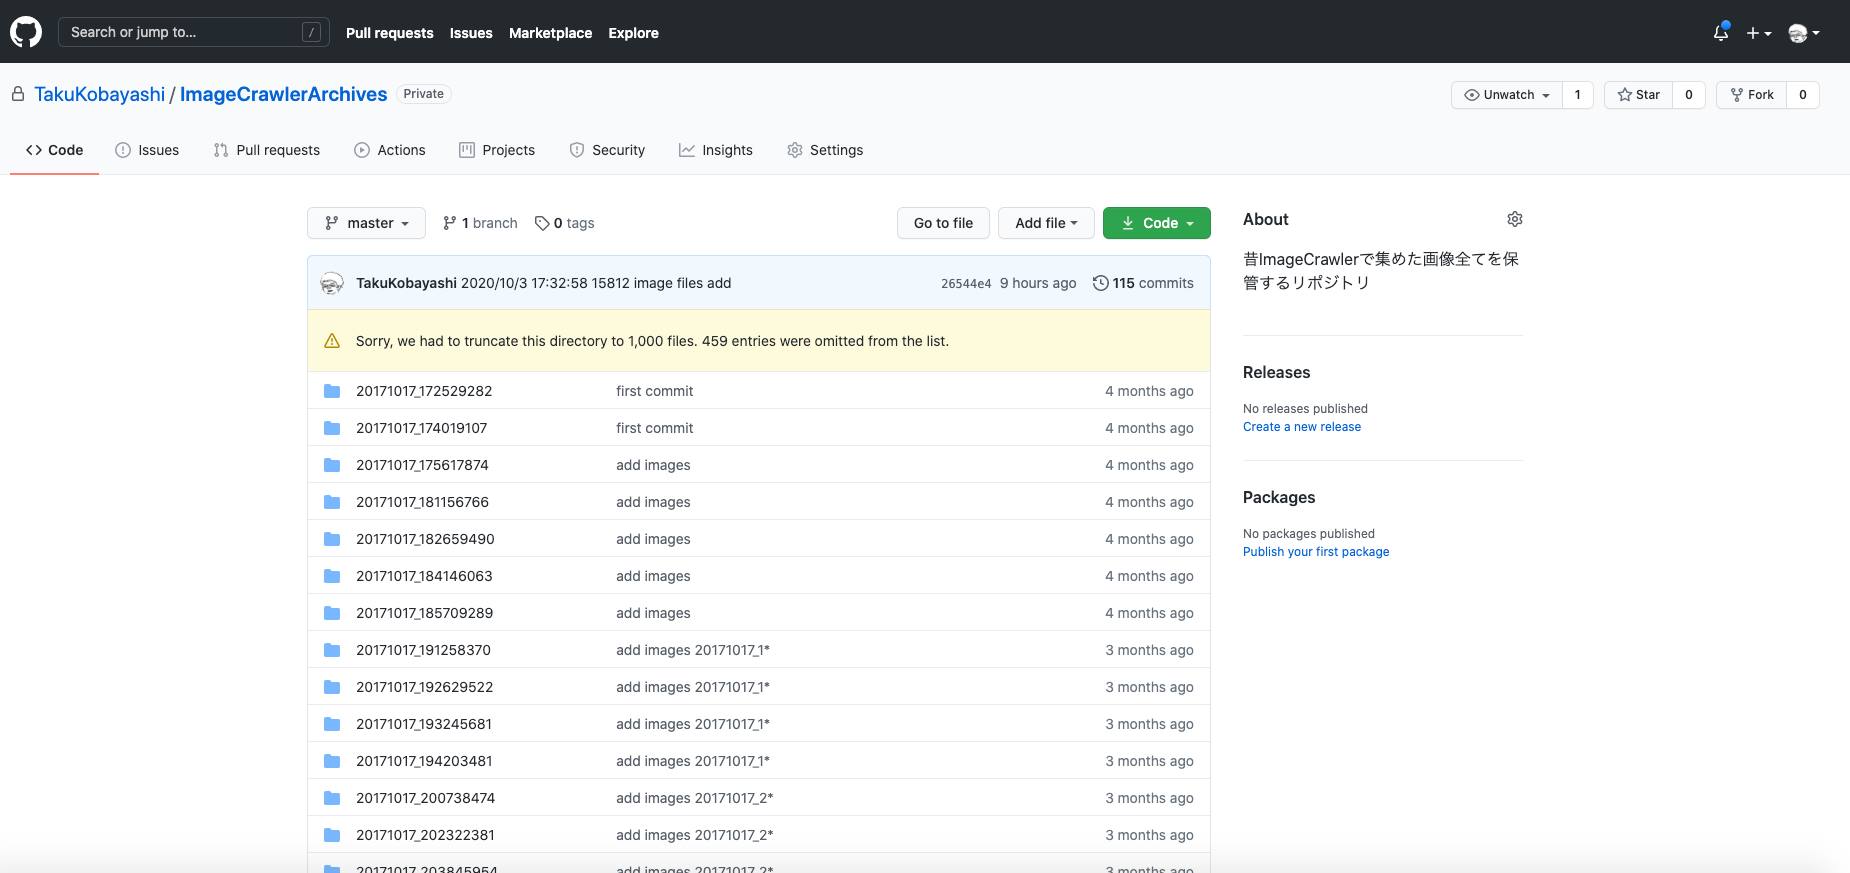Toggle the Unwatch button
1850x873 pixels.
click(1506, 95)
